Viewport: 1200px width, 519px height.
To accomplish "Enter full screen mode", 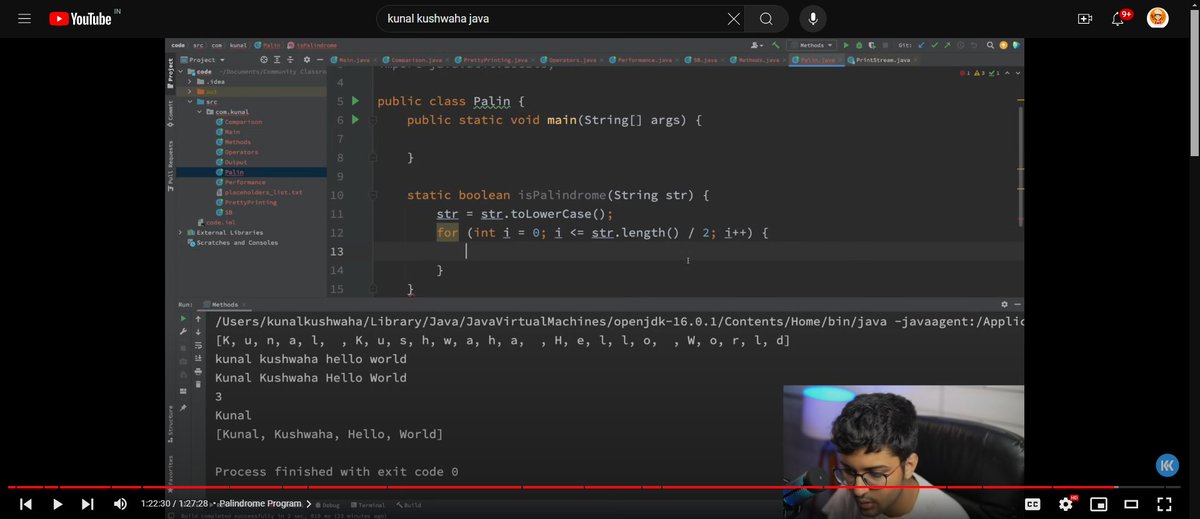I will [x=1164, y=504].
